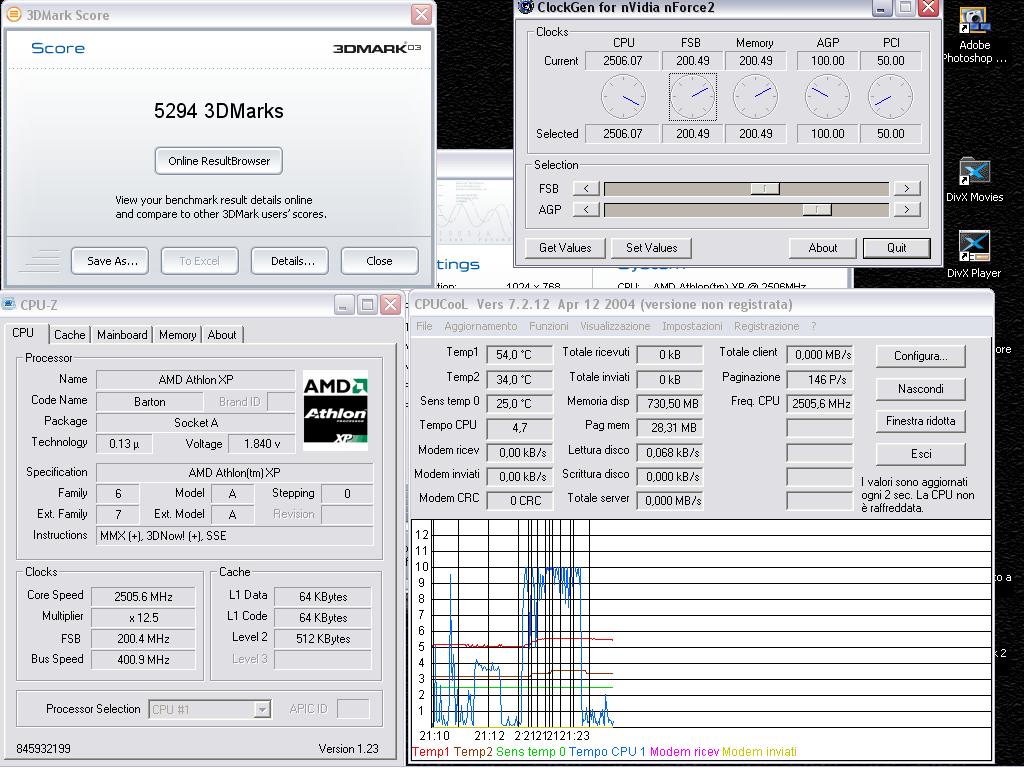1024x768 pixels.
Task: Open DivX Movies desktop folder
Action: 974,180
